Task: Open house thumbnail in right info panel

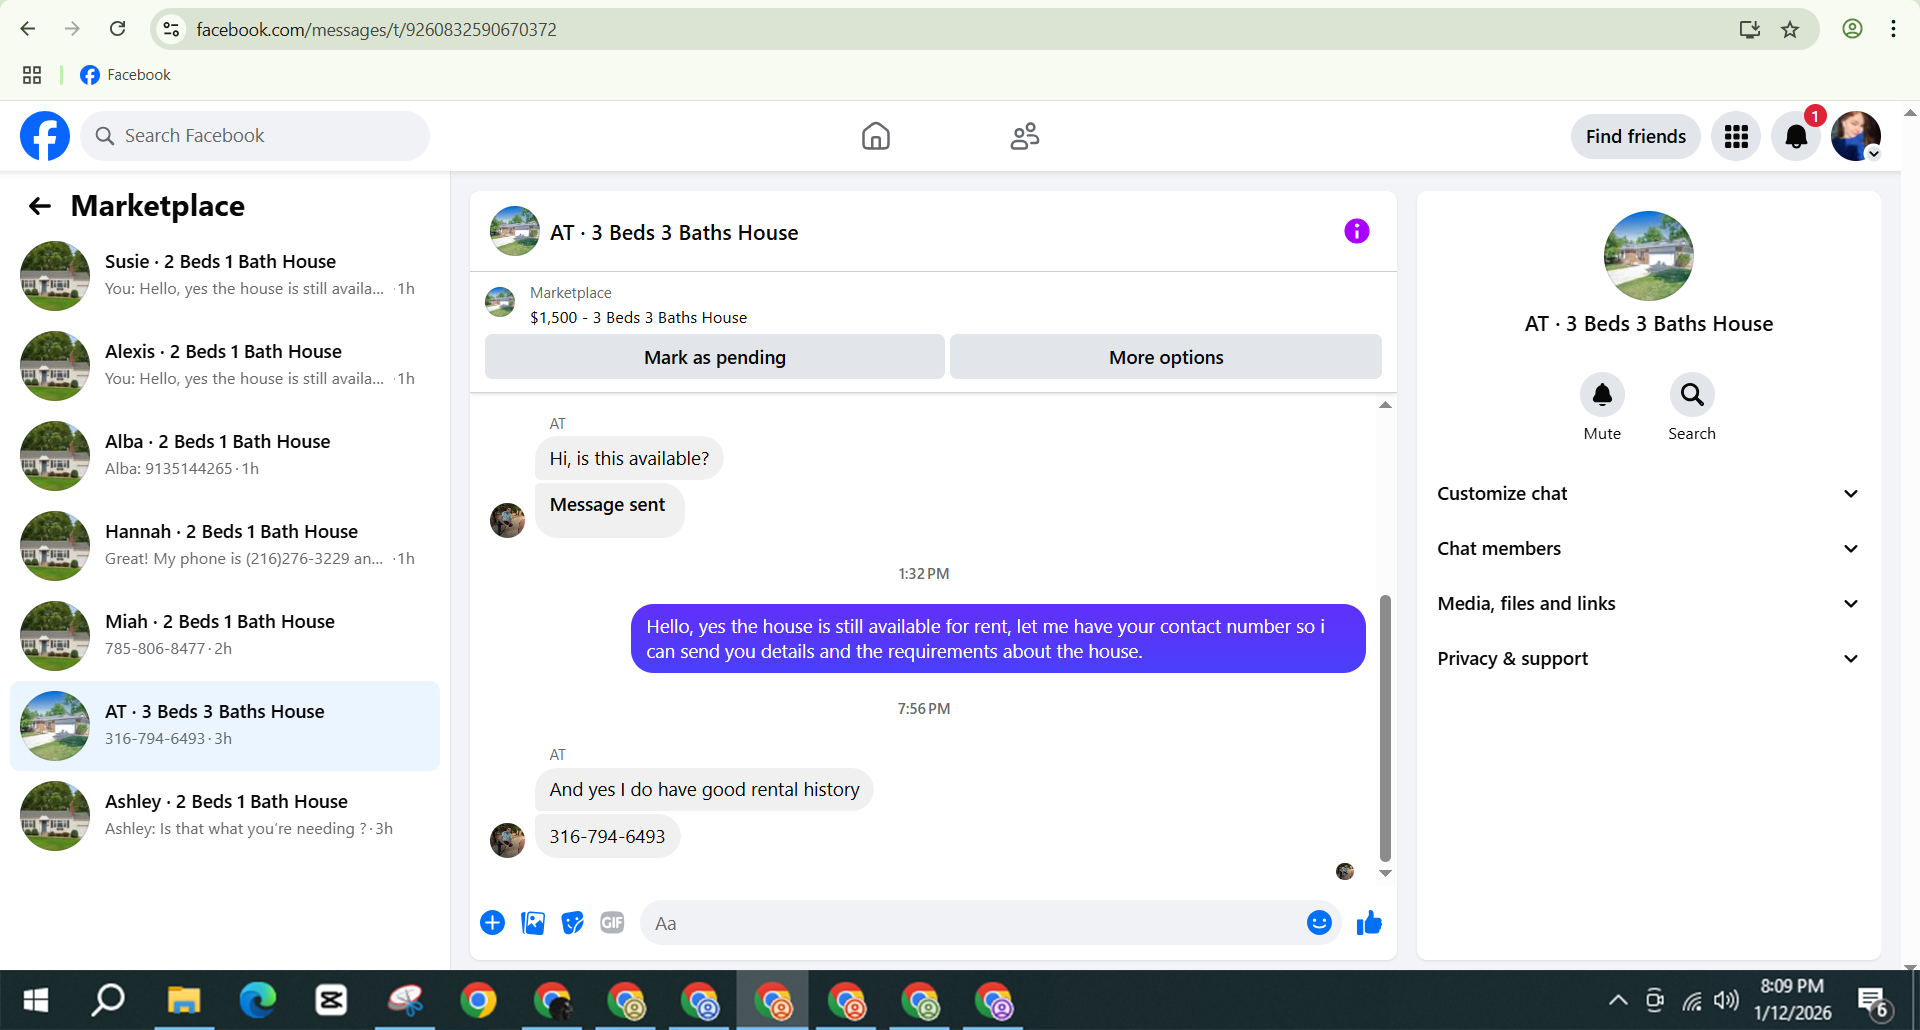Action: 1648,256
